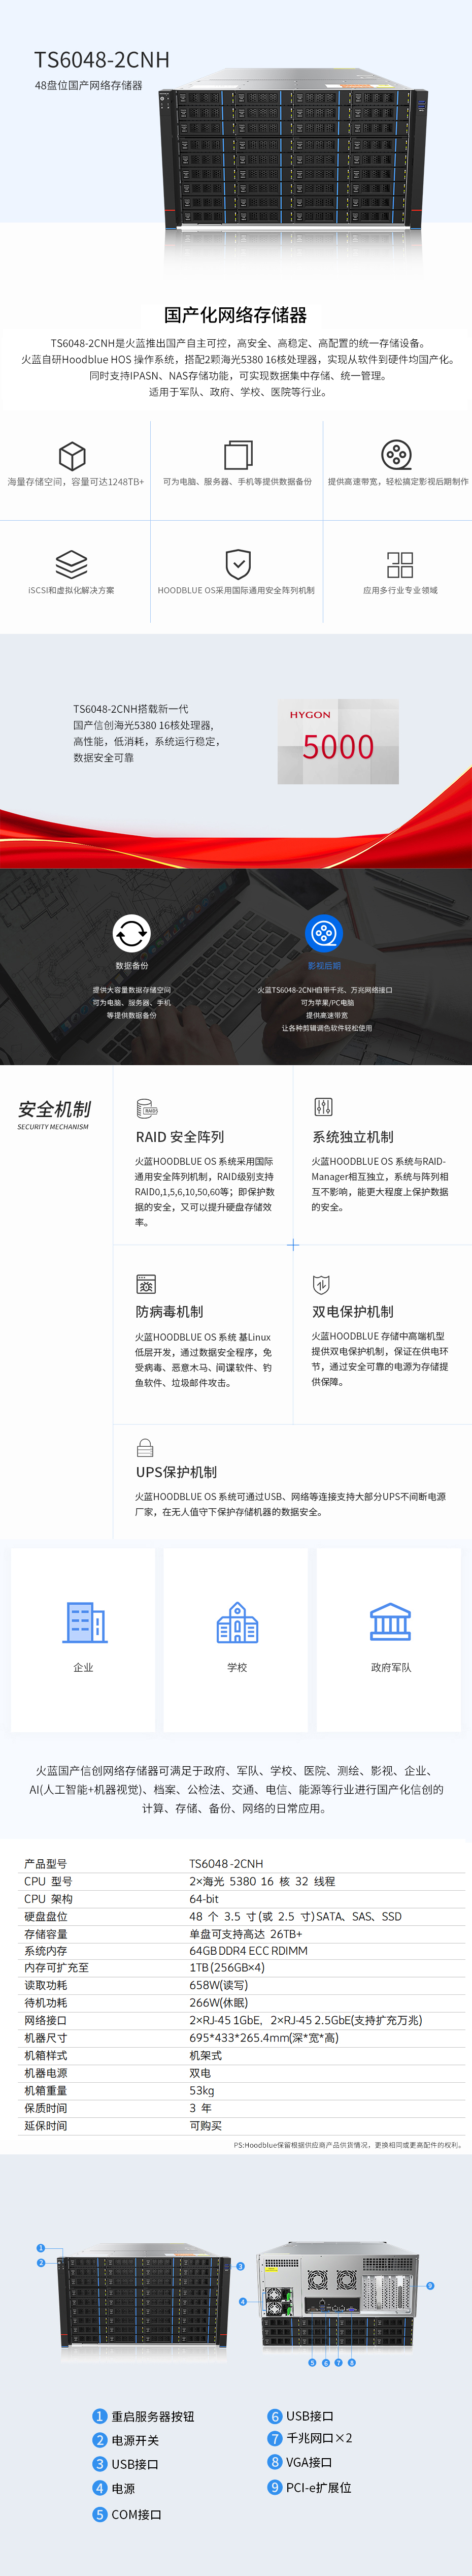Click the stacked layers icon above iSCSI

tap(72, 564)
